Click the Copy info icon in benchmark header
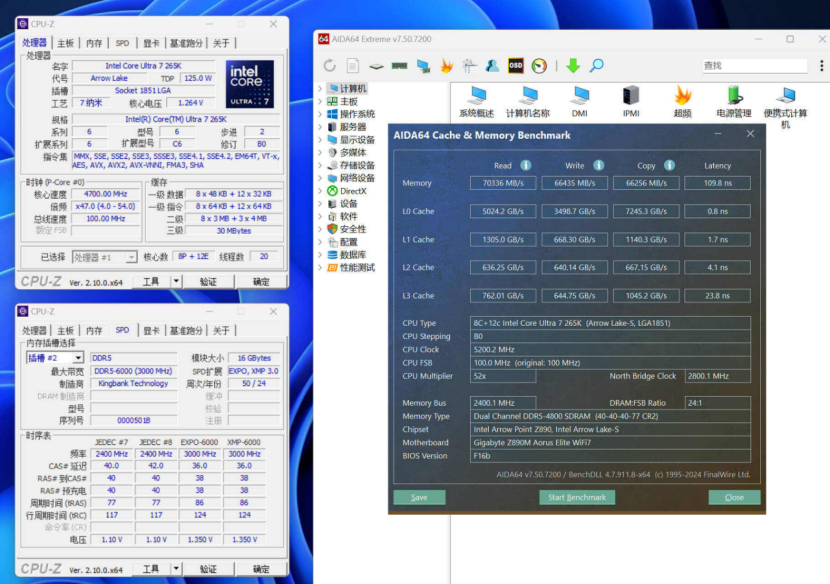The height and width of the screenshot is (584, 830). click(x=670, y=165)
